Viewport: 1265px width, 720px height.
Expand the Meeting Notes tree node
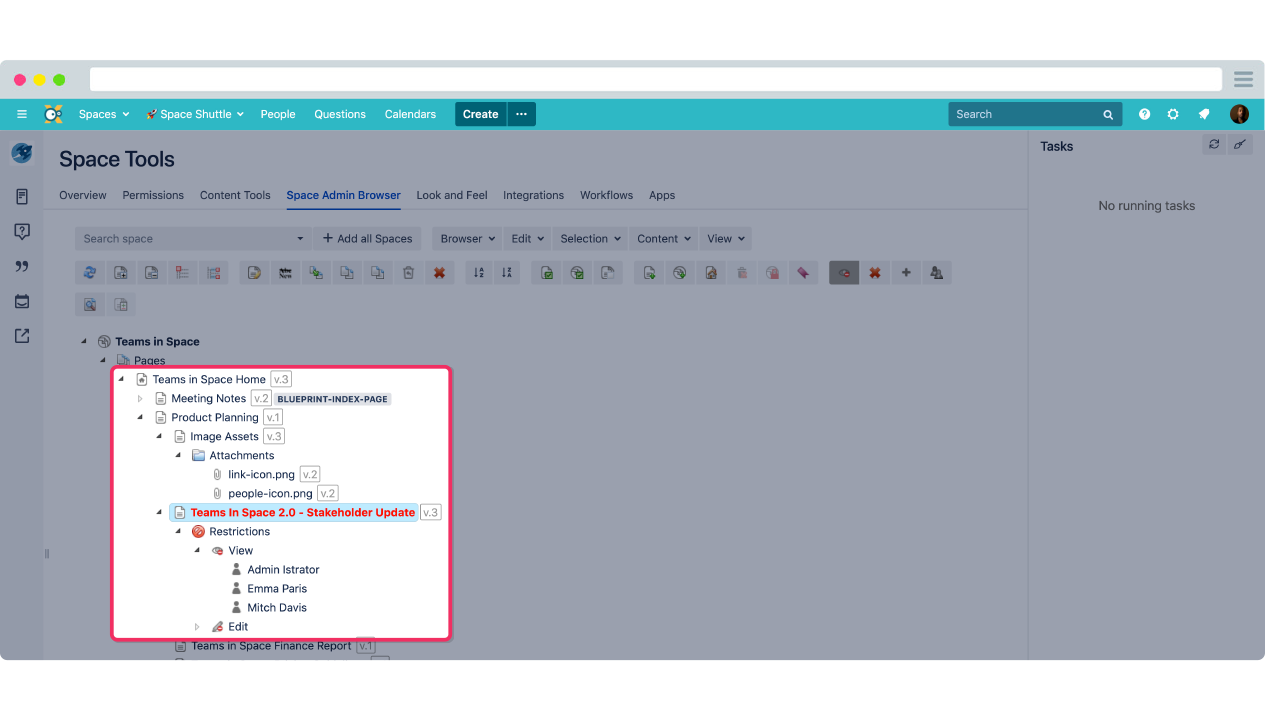tap(140, 398)
